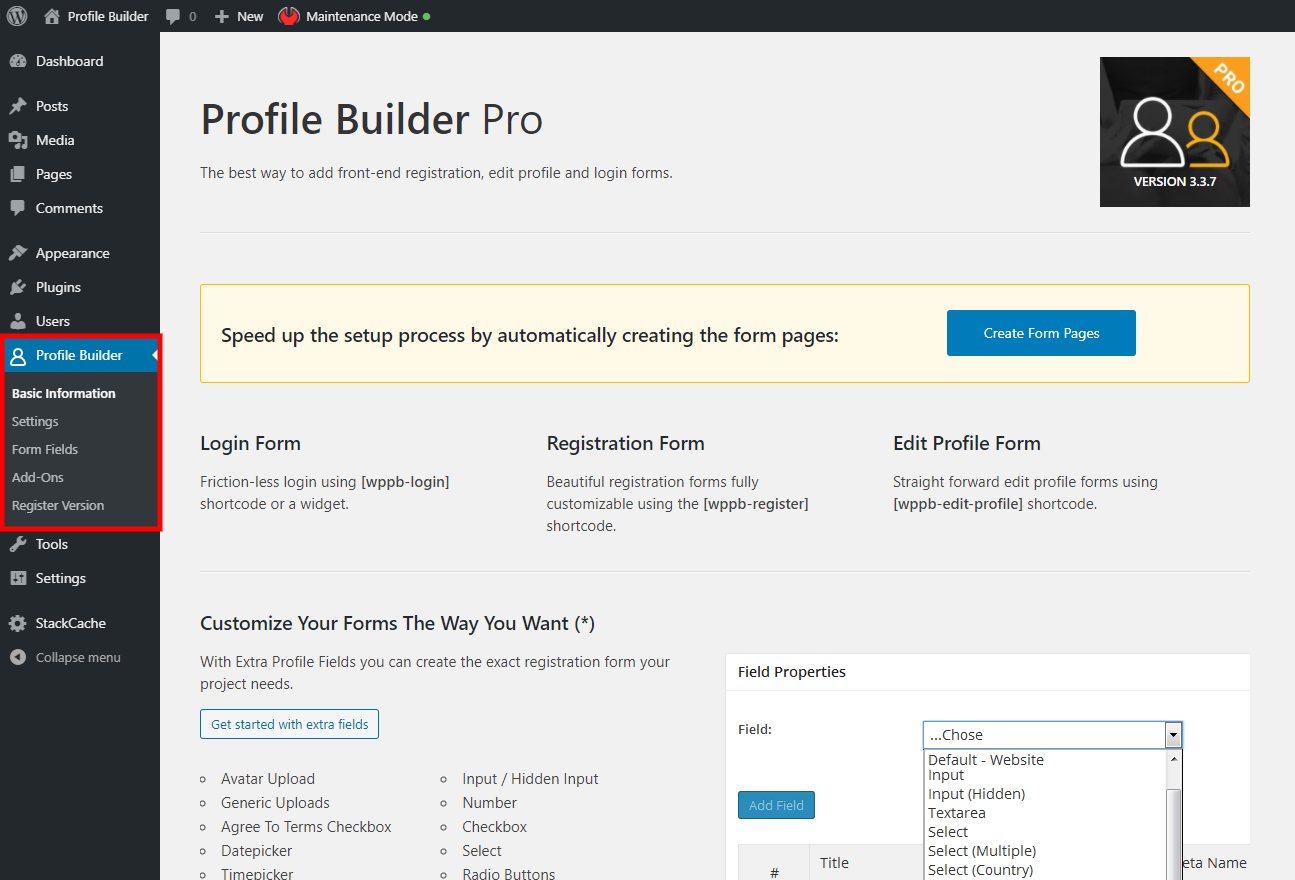1295x880 pixels.
Task: Click the Users person icon
Action: [18, 321]
